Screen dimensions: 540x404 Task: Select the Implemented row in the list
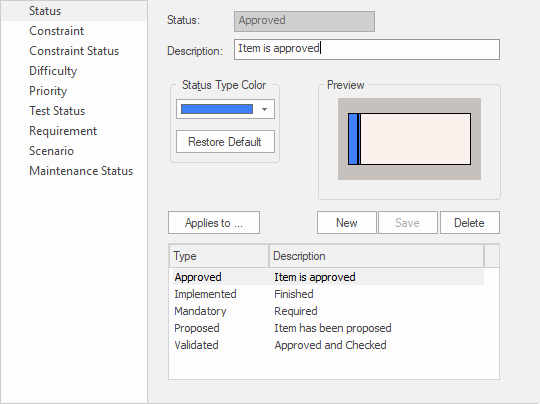(328, 294)
